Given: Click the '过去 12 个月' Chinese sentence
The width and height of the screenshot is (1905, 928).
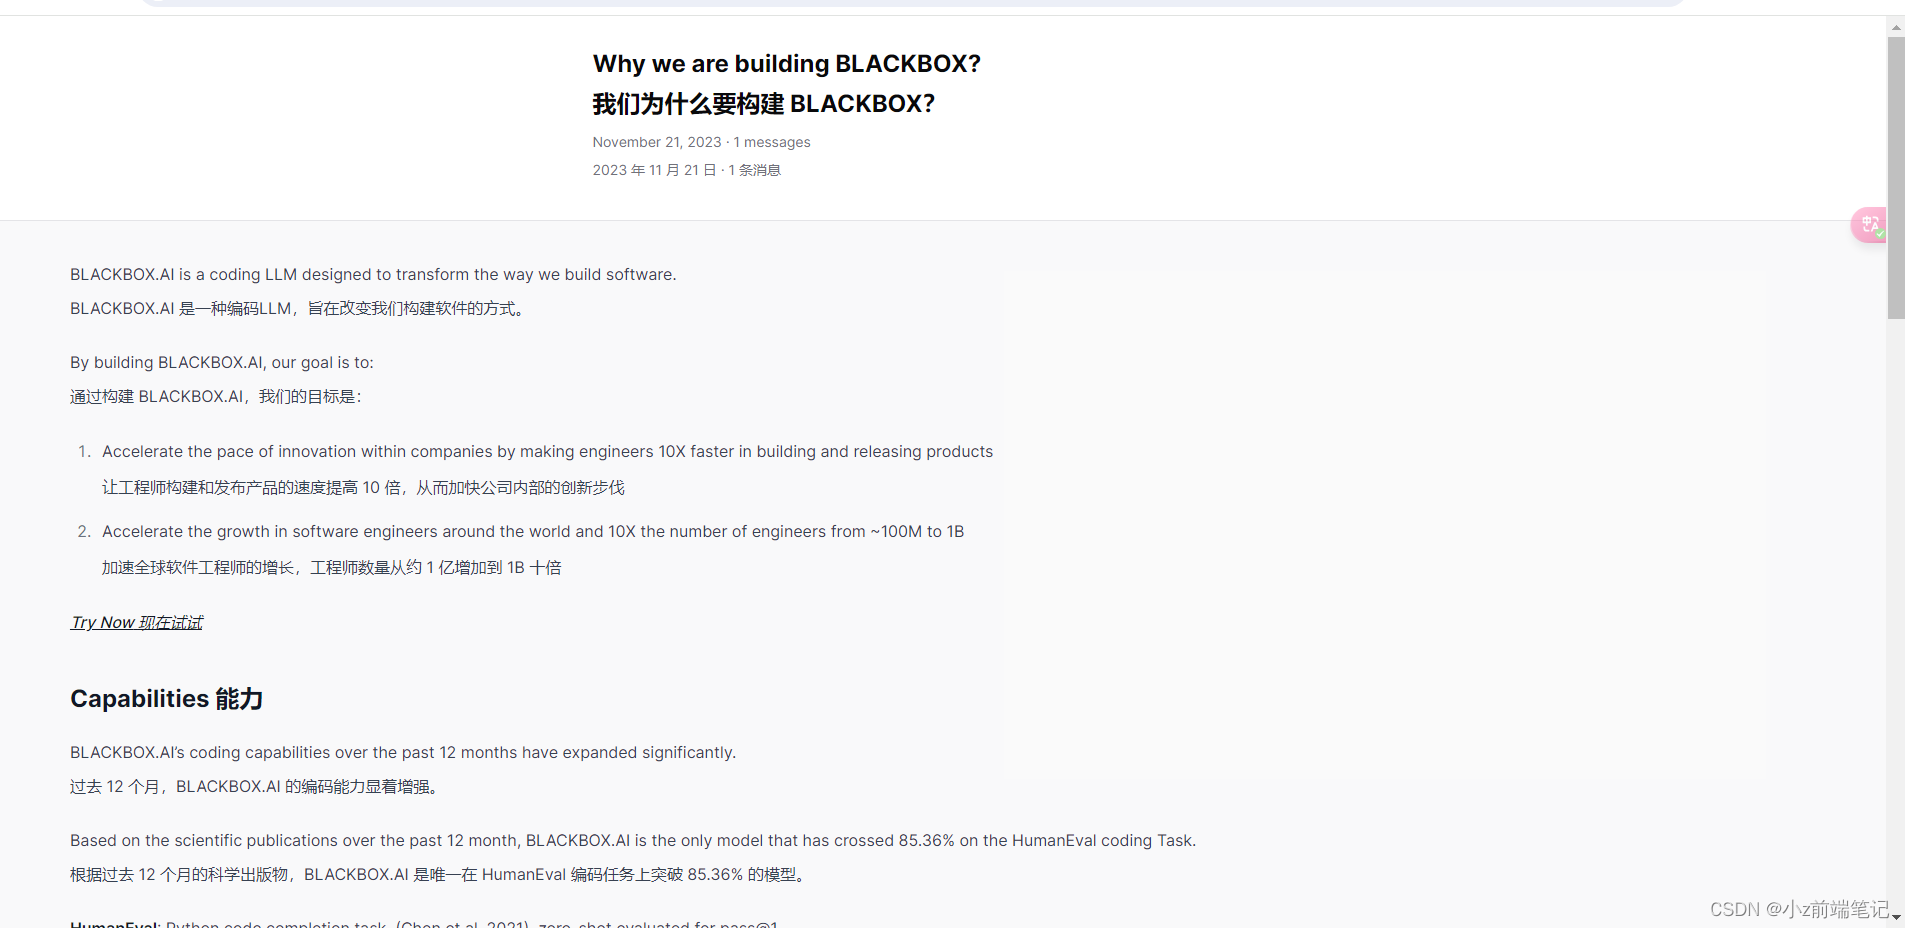Looking at the screenshot, I should (256, 787).
